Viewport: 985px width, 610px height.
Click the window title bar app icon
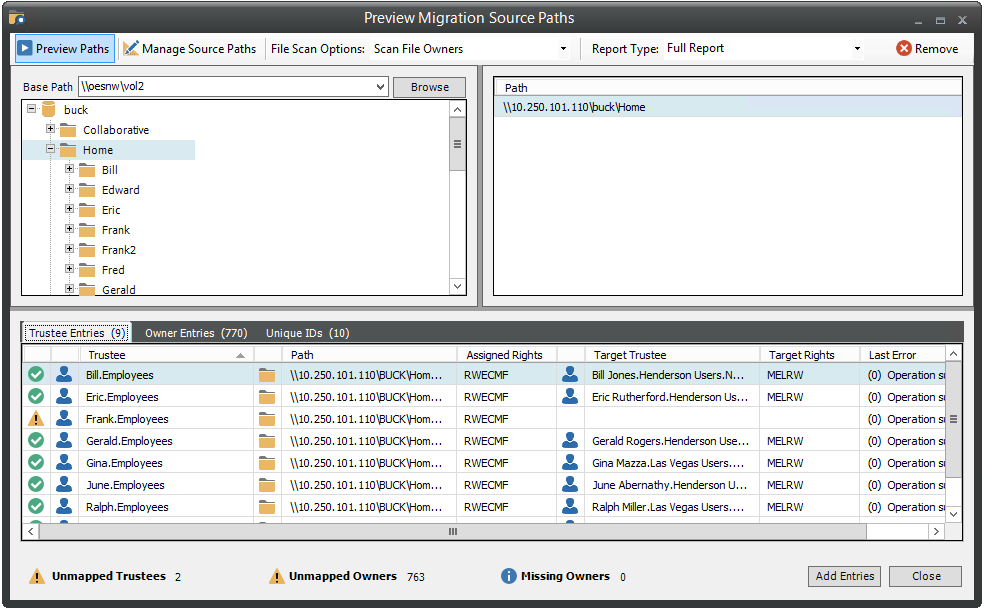(x=17, y=18)
